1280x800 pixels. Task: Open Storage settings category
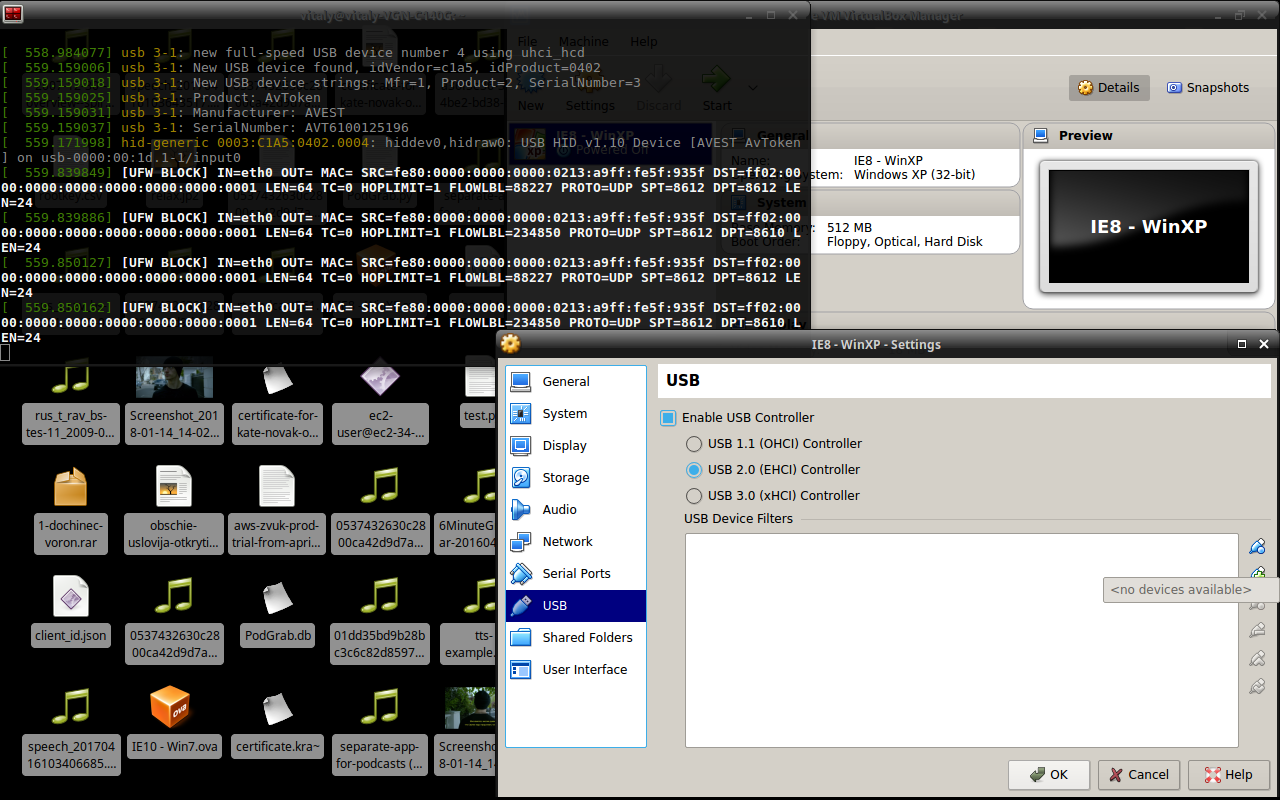pos(576,477)
